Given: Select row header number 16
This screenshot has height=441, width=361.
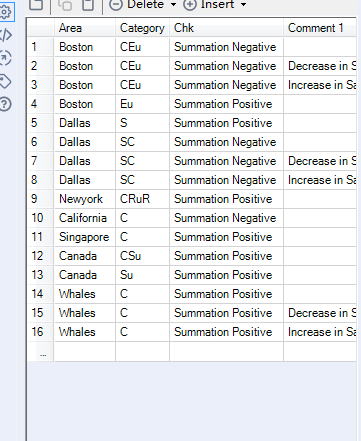Looking at the screenshot, I should pyautogui.click(x=40, y=332).
